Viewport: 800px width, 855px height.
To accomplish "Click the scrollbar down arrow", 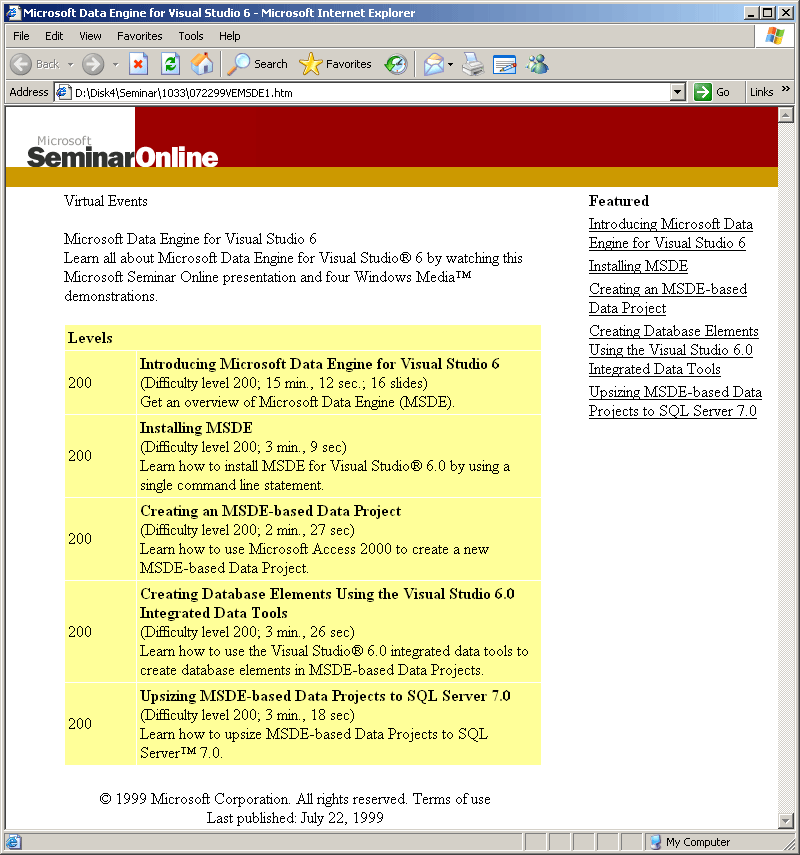I will (785, 820).
